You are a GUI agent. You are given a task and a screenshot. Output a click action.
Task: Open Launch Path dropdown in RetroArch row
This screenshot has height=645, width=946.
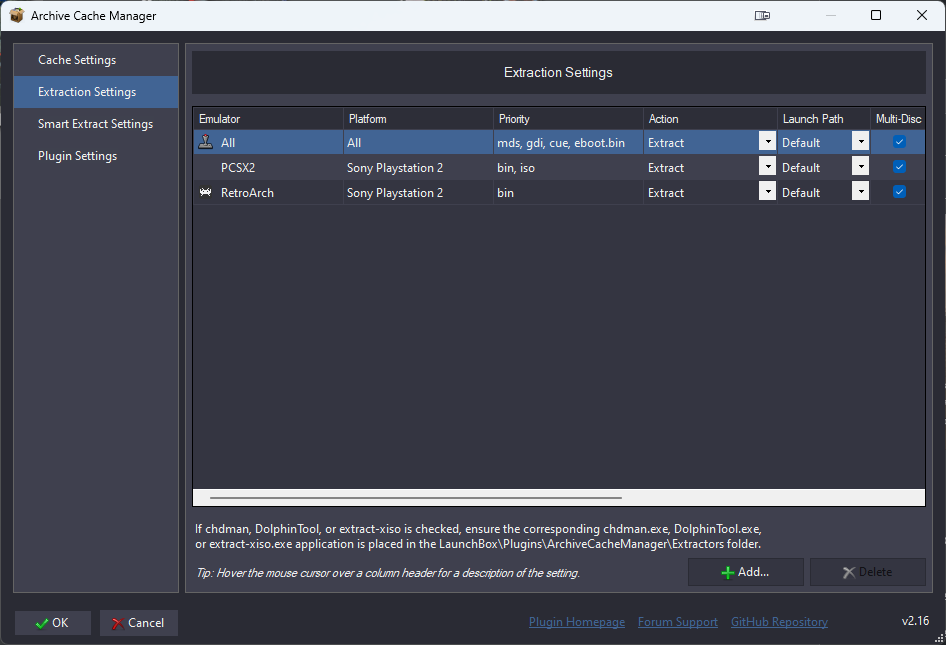(860, 191)
